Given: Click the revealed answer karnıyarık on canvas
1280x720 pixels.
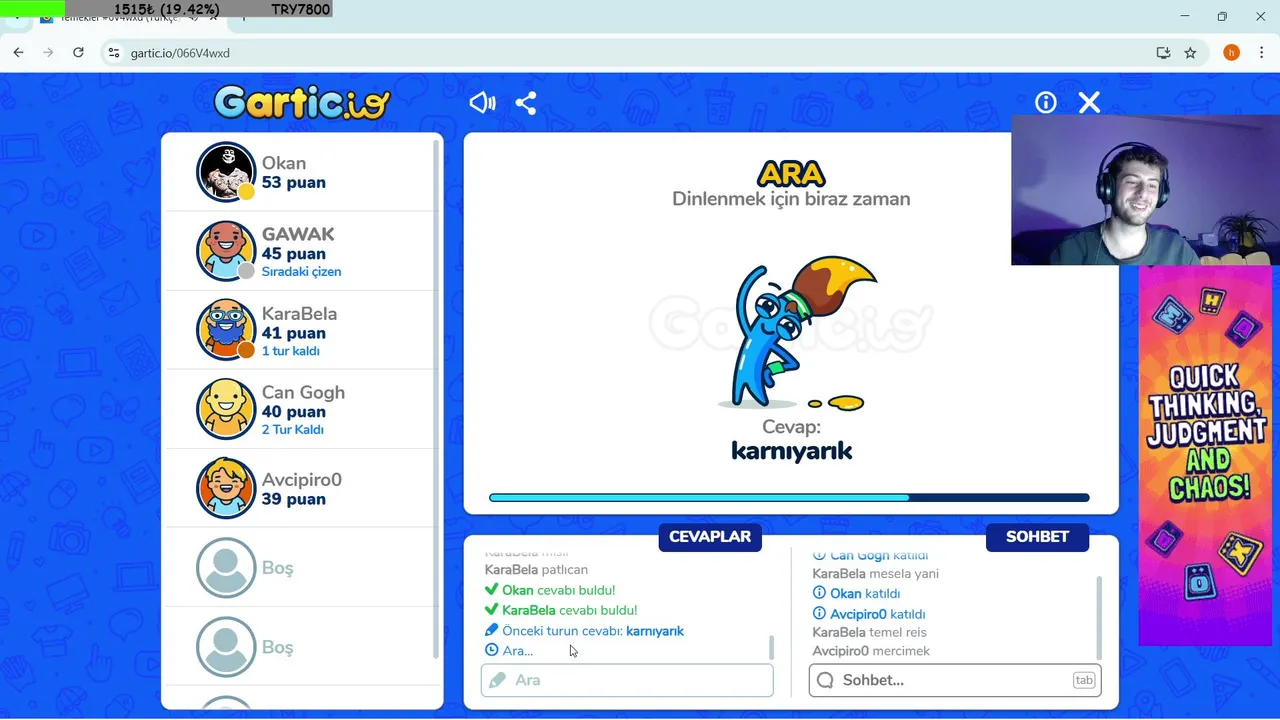Looking at the screenshot, I should click(x=792, y=451).
